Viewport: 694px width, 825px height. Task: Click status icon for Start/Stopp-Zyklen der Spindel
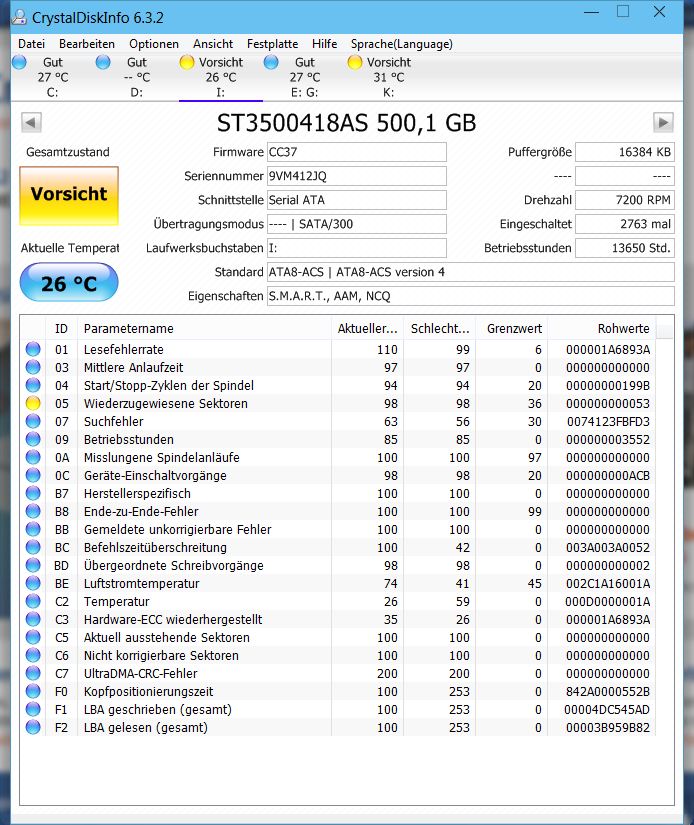[33, 385]
